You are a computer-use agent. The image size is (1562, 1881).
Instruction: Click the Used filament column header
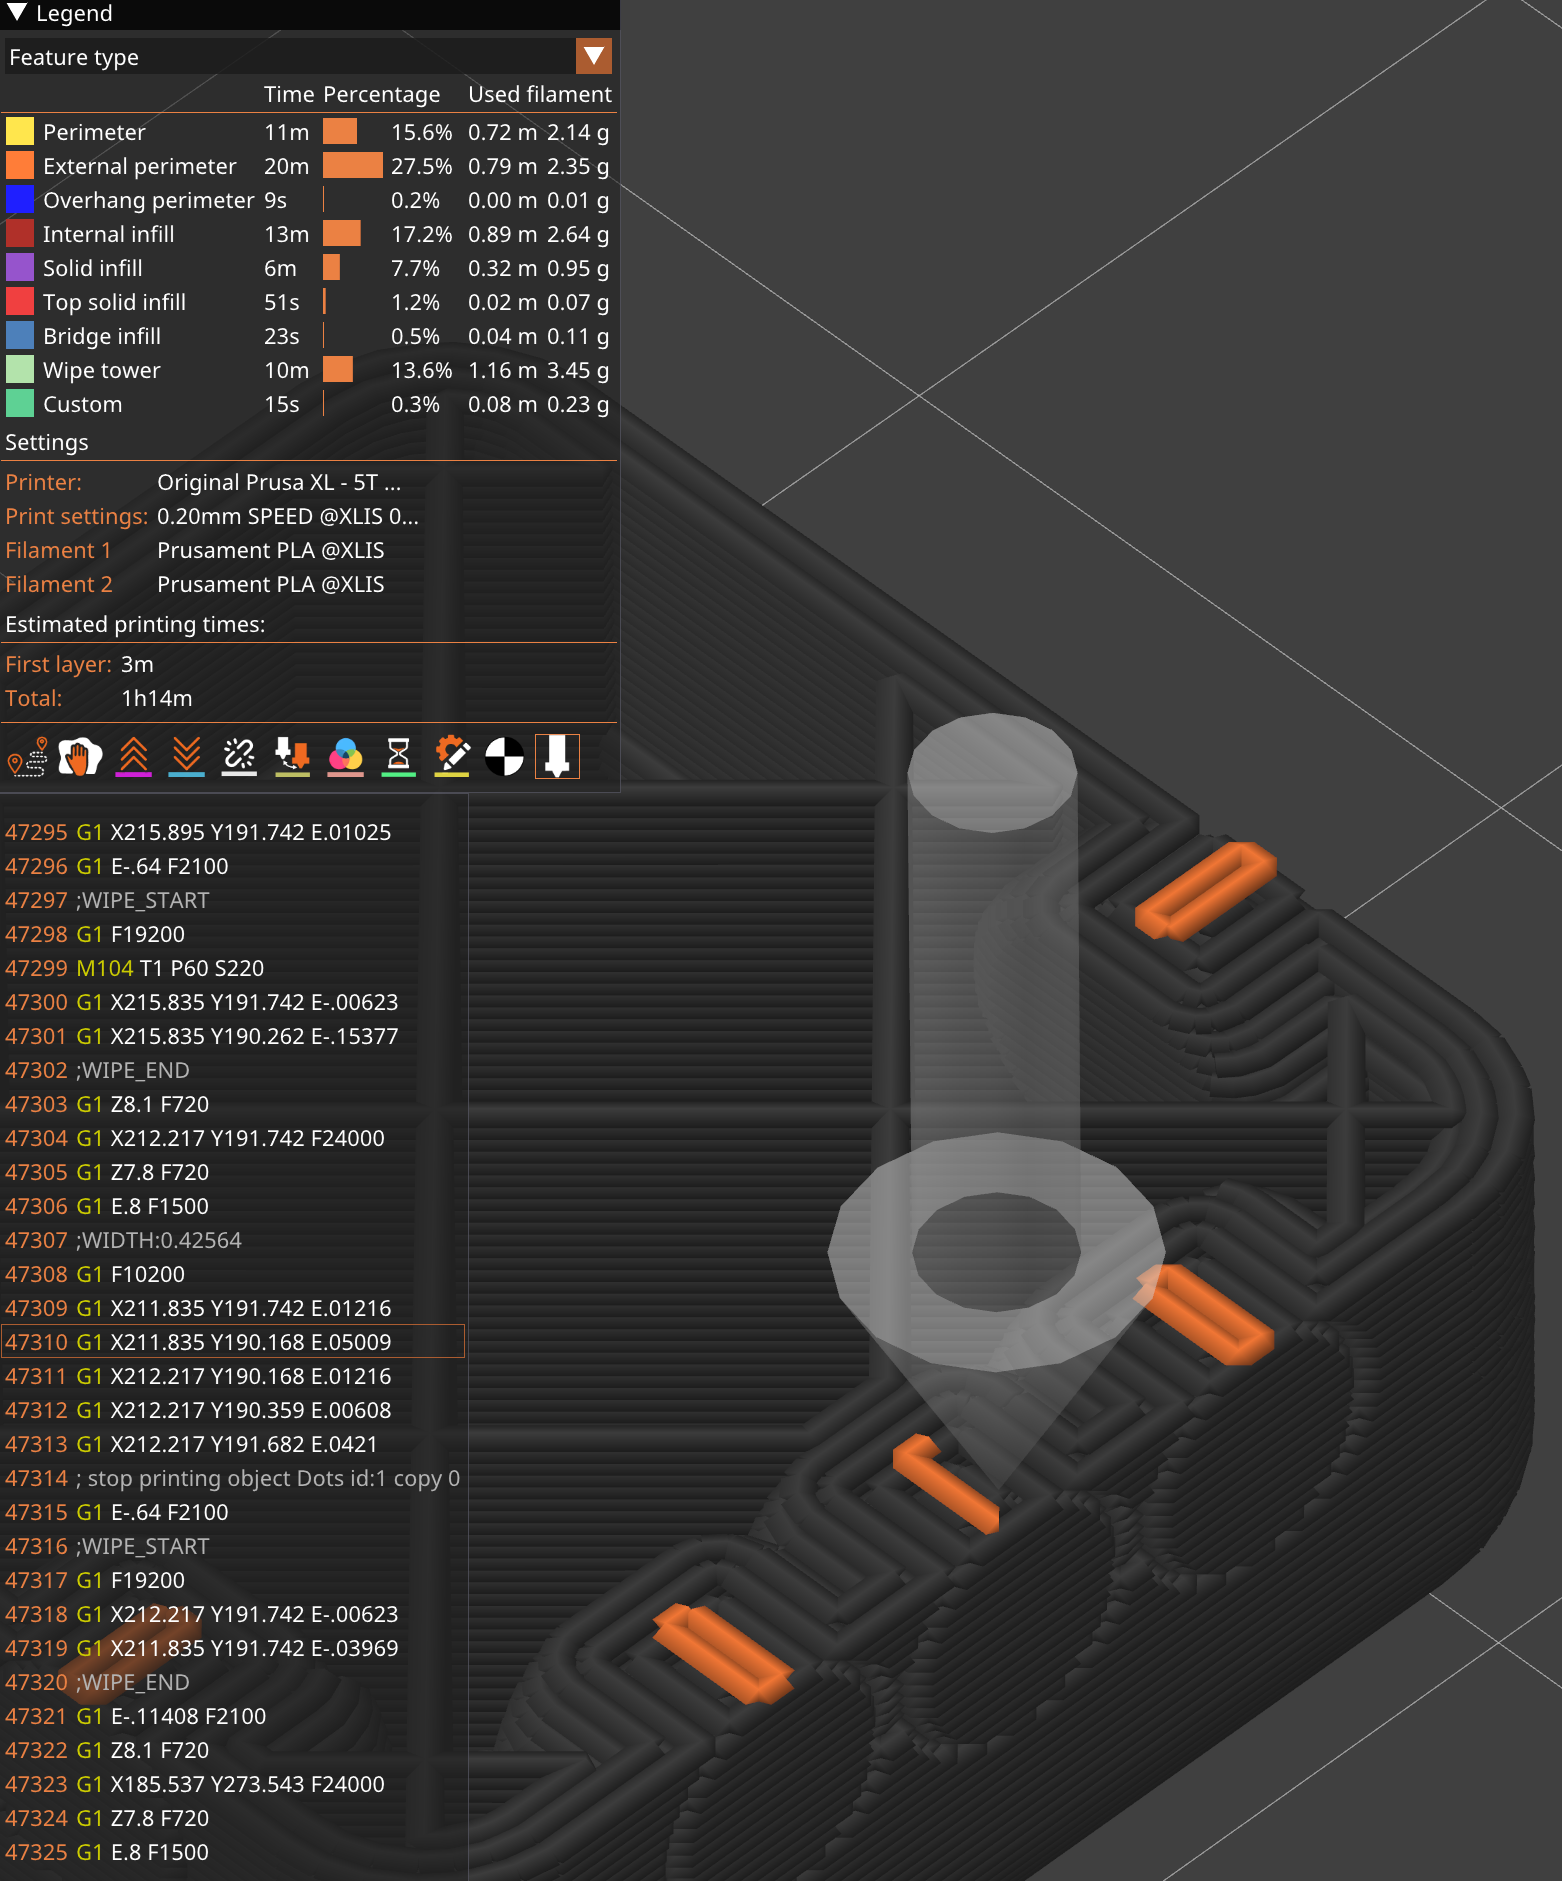(539, 94)
